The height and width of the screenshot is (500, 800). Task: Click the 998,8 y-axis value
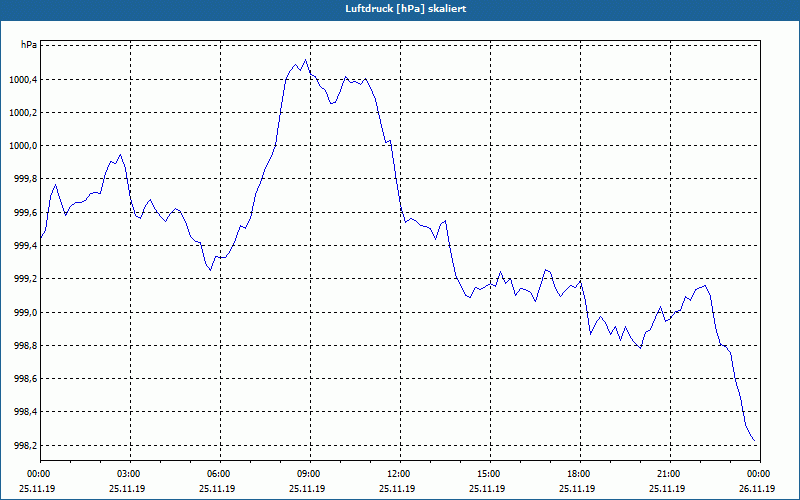(26, 346)
